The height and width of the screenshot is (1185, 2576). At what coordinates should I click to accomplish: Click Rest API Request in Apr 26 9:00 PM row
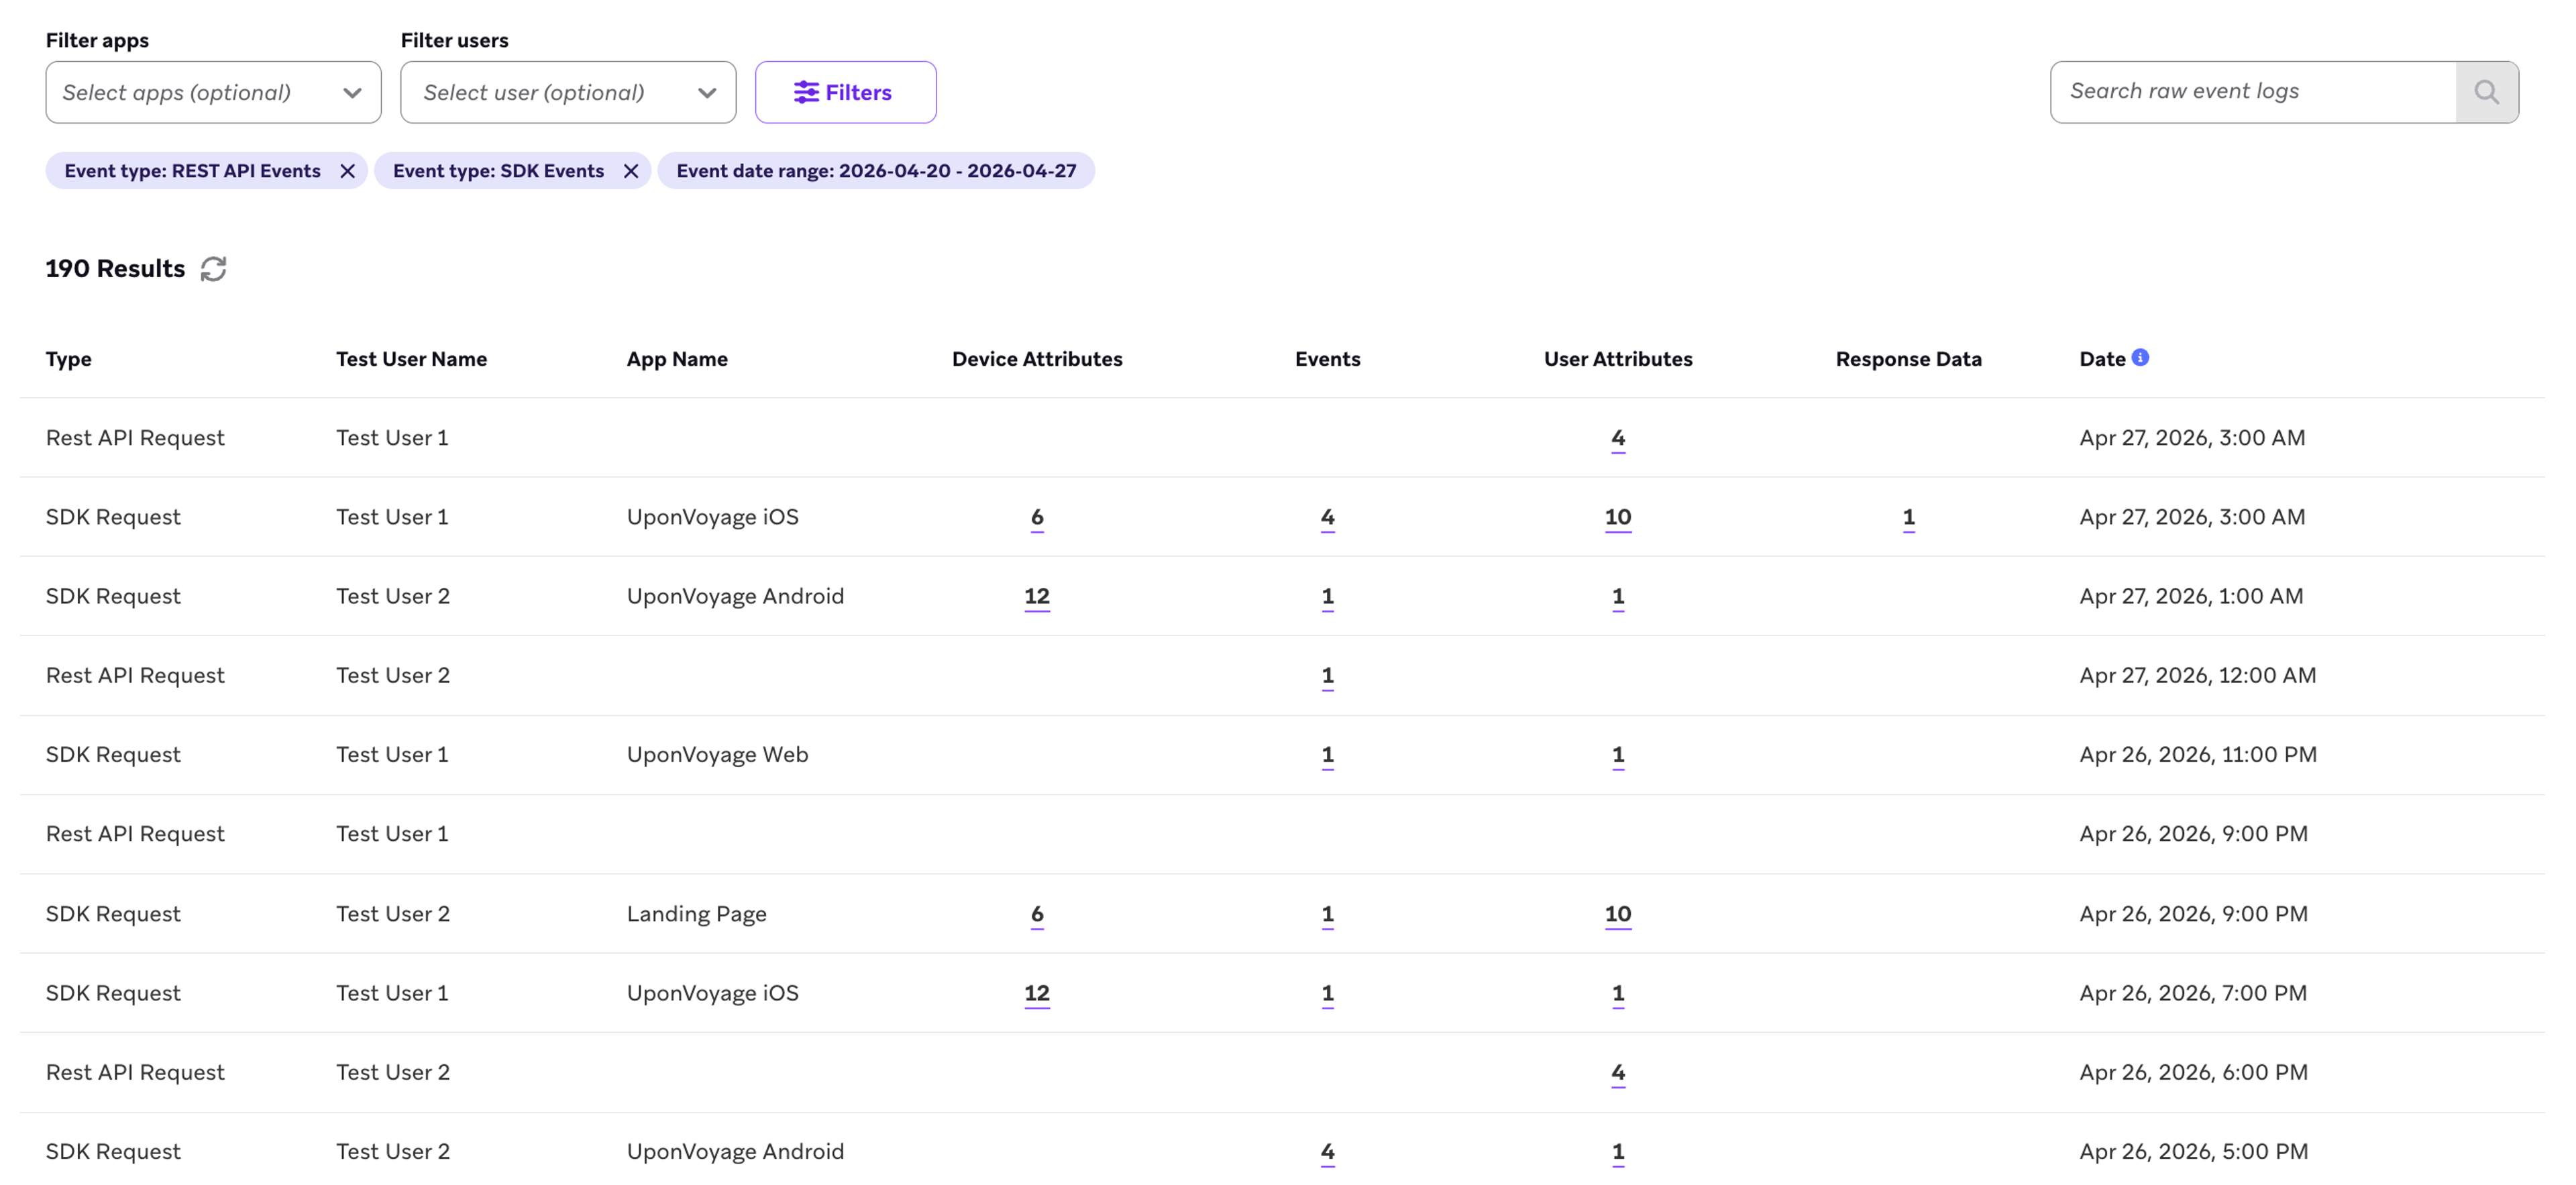click(135, 833)
